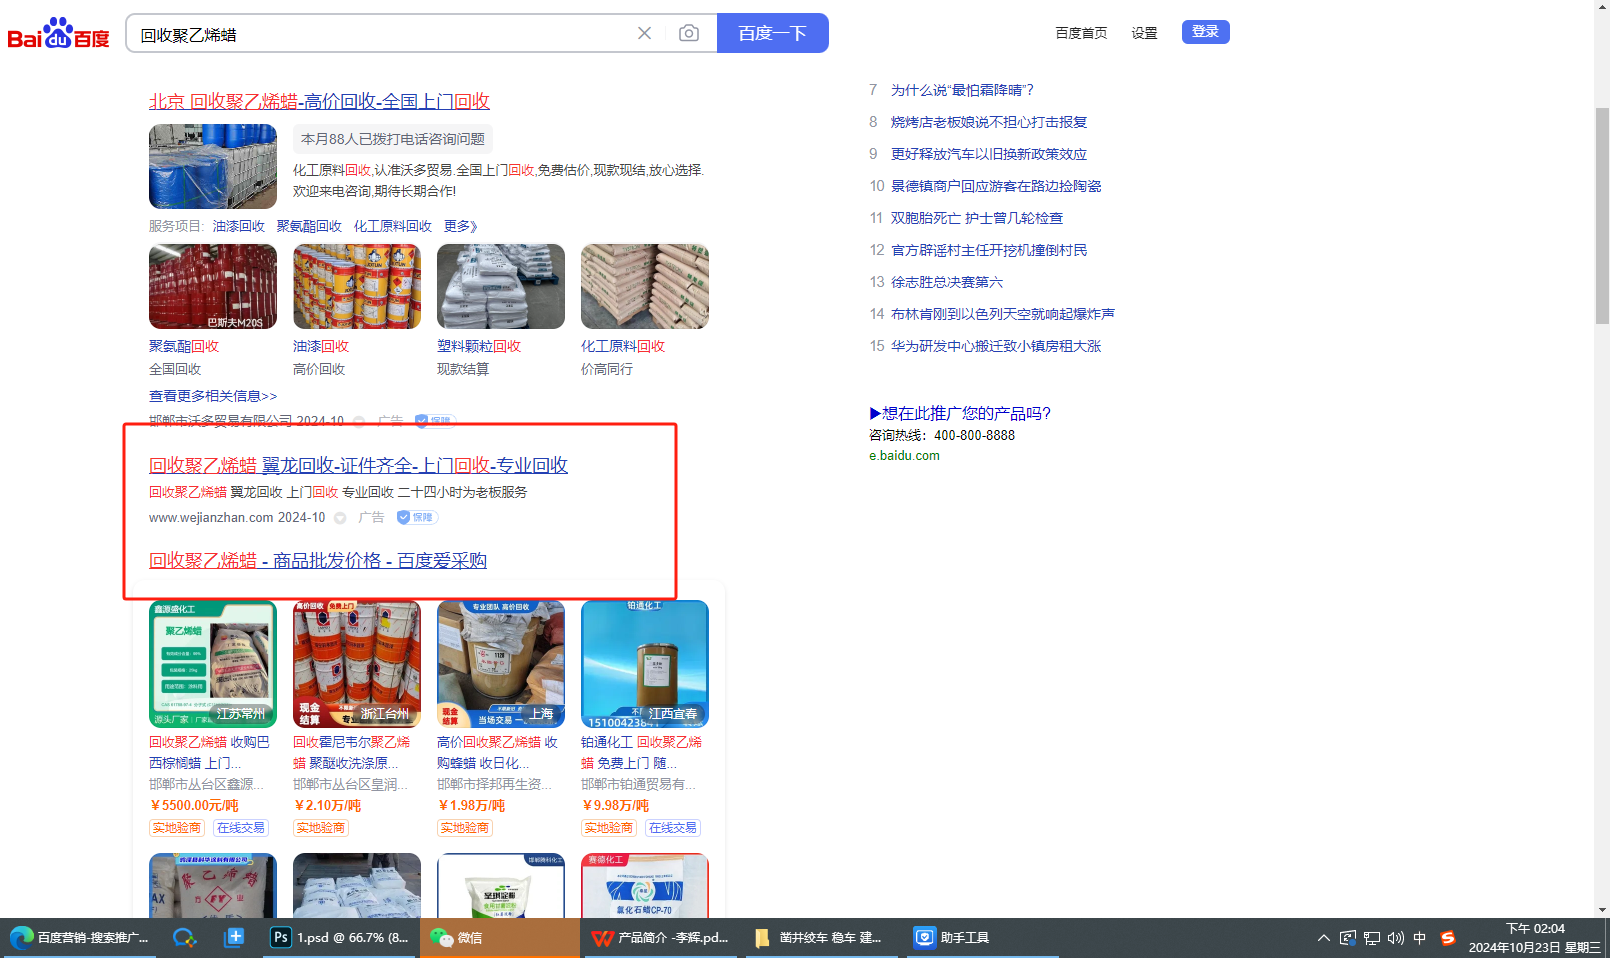The height and width of the screenshot is (958, 1610).
Task: Open the search-magnifier app in the taskbar
Action: [184, 938]
